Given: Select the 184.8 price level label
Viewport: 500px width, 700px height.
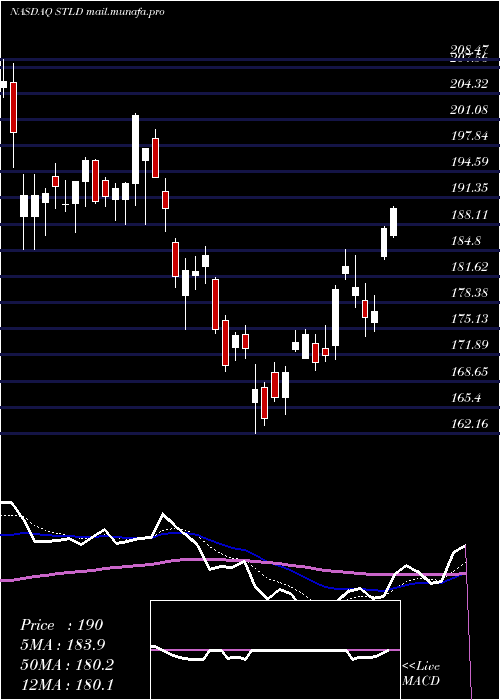Looking at the screenshot, I should (x=466, y=241).
